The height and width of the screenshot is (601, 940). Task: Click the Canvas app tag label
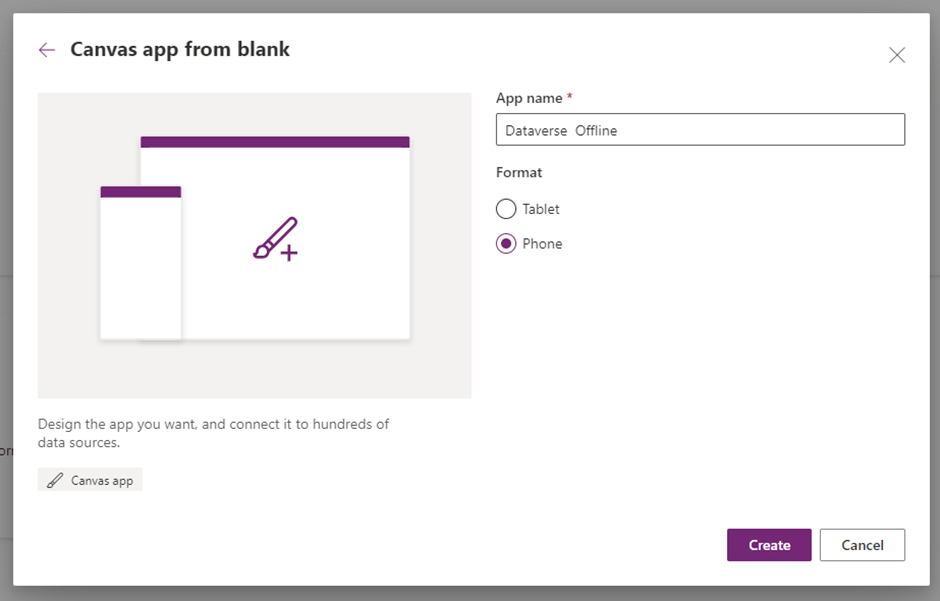[x=101, y=481]
